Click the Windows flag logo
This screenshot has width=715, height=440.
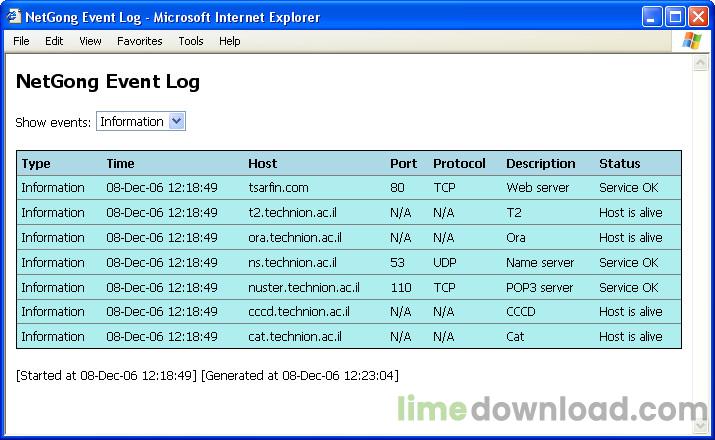click(691, 41)
